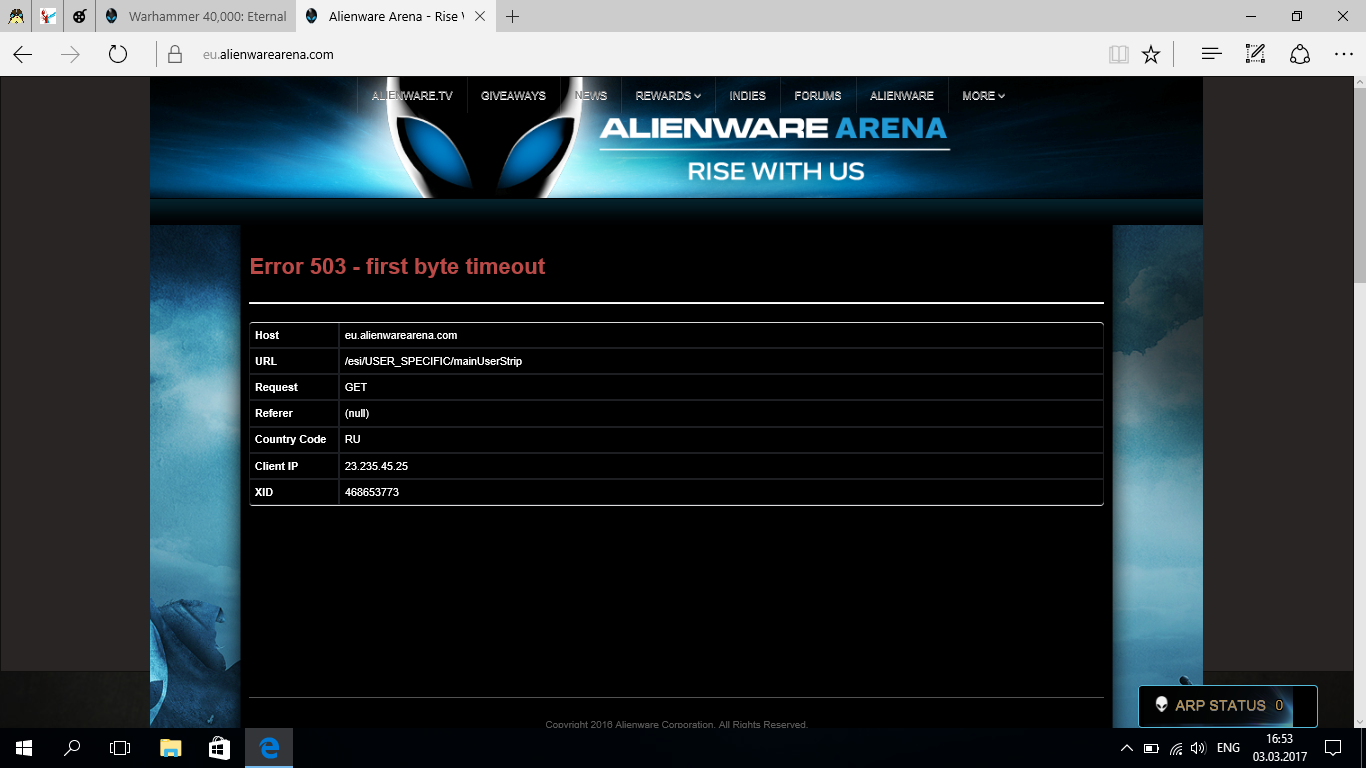1366x768 pixels.
Task: Click the Referer value (null)
Action: [x=357, y=413]
